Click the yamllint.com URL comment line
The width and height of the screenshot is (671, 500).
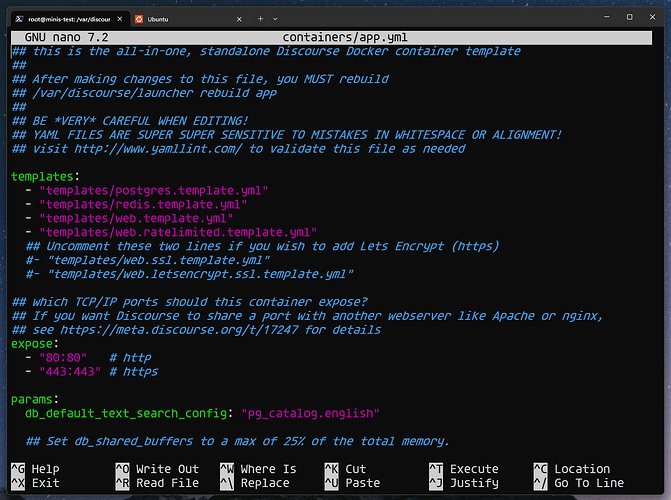238,149
